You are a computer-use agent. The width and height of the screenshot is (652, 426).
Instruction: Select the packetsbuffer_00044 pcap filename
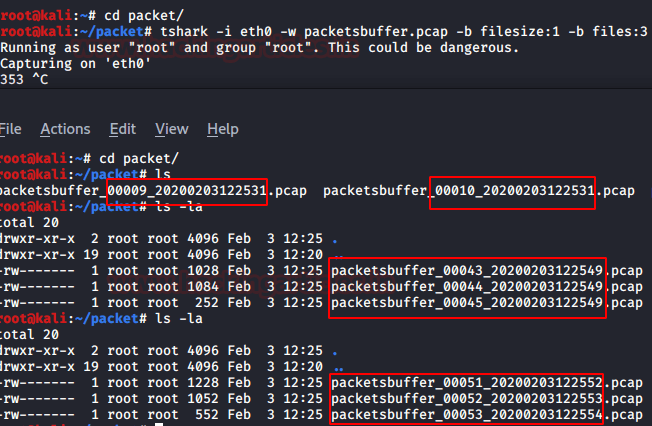[486, 286]
